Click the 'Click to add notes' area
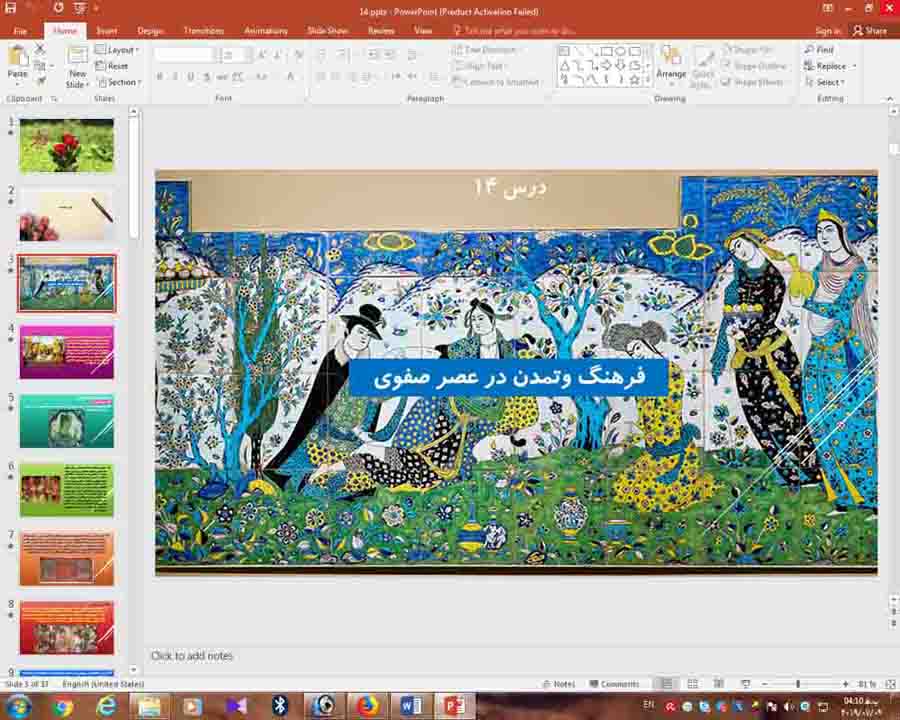The image size is (900, 720). (192, 656)
